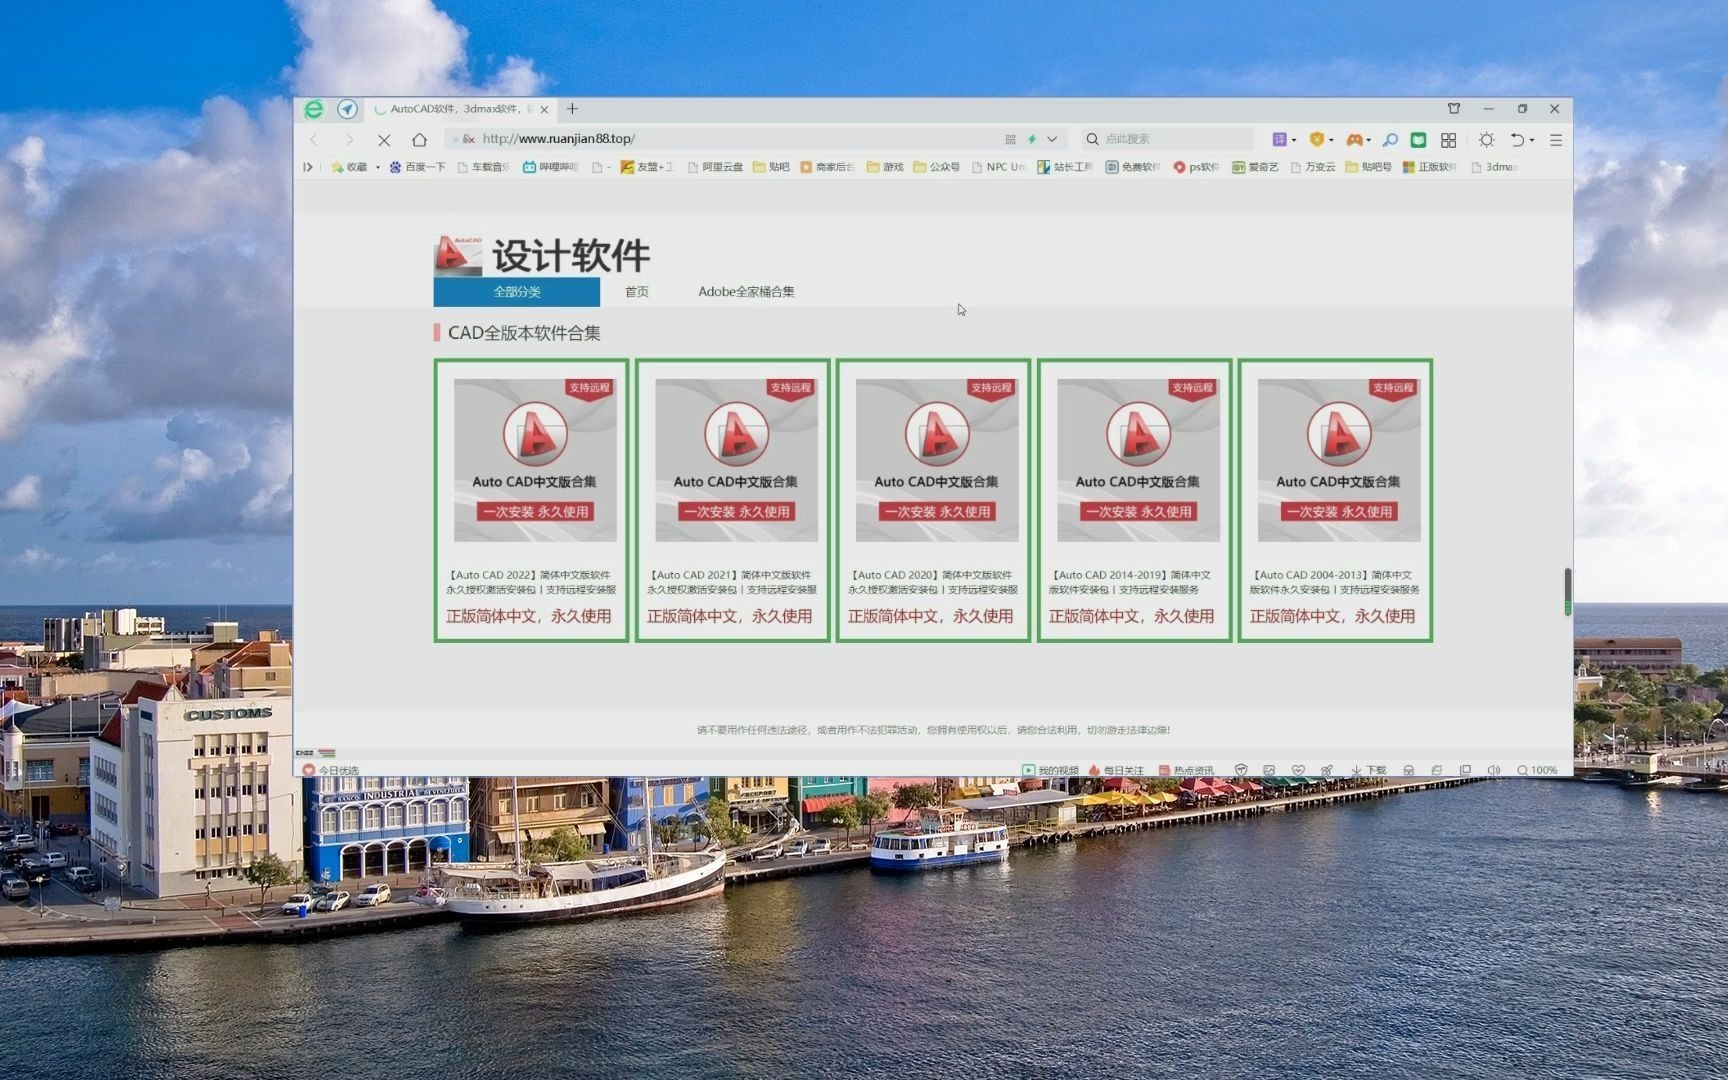Open 下载 downloads in status bar
The image size is (1728, 1080).
coord(1368,770)
